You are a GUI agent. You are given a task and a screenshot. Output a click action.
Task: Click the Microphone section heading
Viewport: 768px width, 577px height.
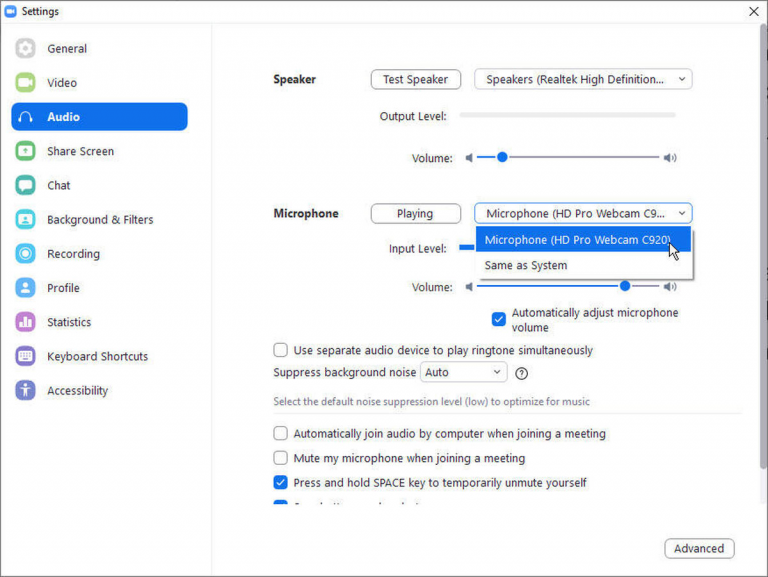(x=306, y=214)
